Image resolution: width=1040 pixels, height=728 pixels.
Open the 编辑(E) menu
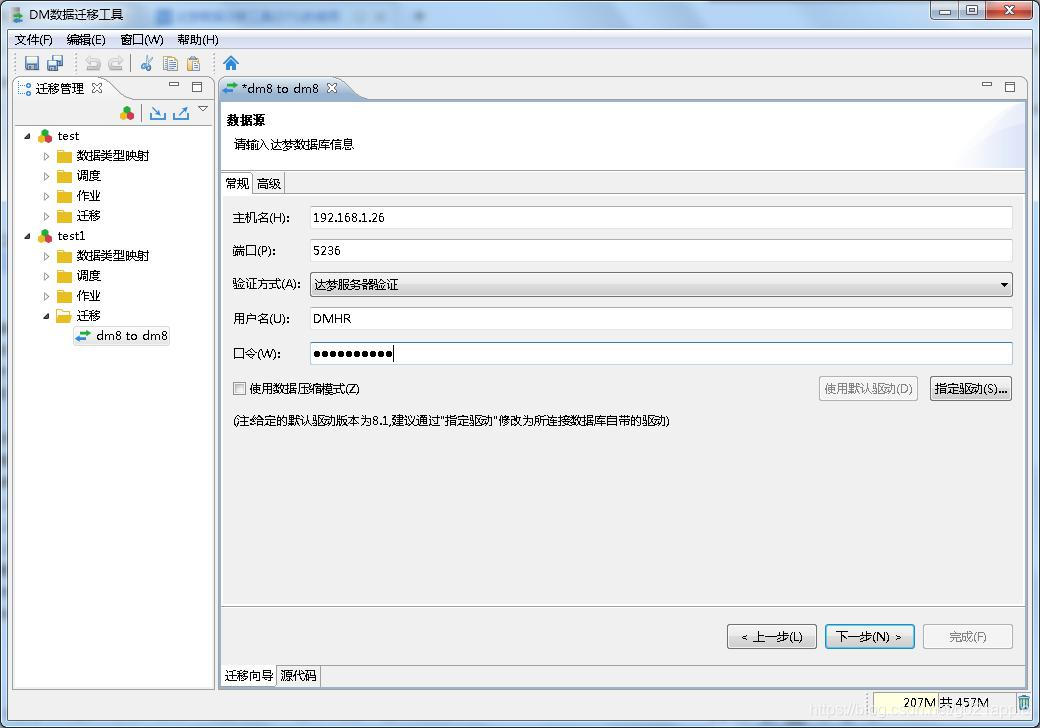86,40
